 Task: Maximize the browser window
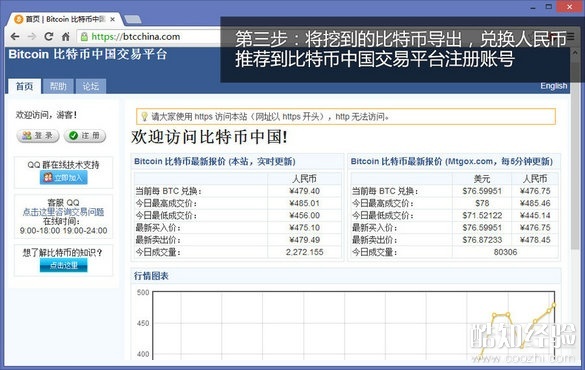(x=548, y=7)
